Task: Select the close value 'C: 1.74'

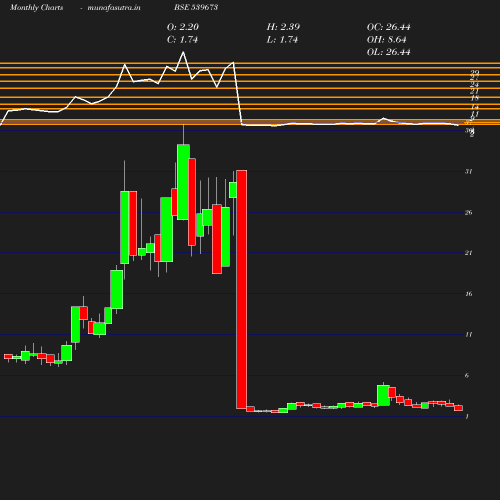Action: [x=182, y=40]
